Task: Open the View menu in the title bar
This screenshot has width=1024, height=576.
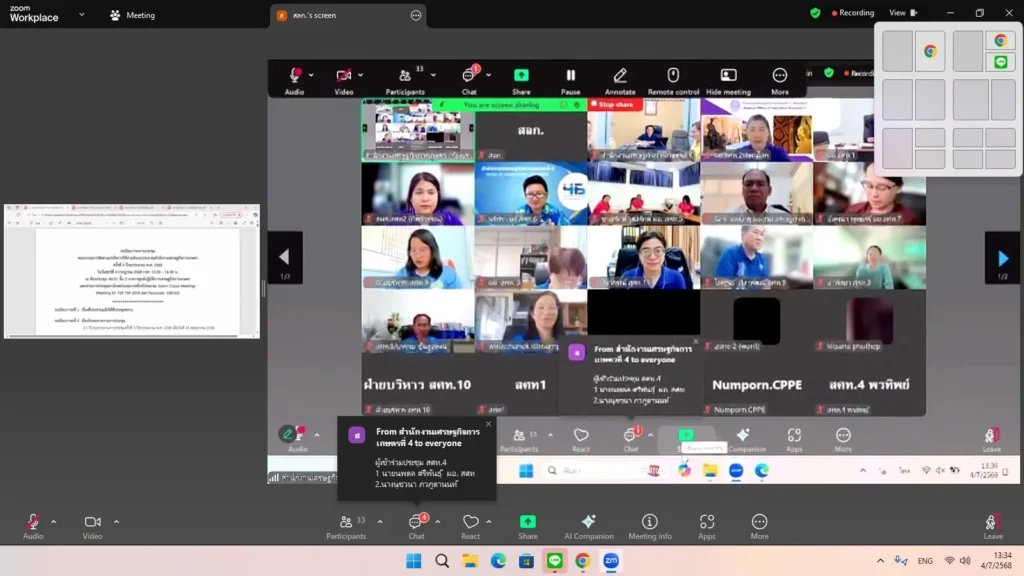Action: click(x=903, y=13)
